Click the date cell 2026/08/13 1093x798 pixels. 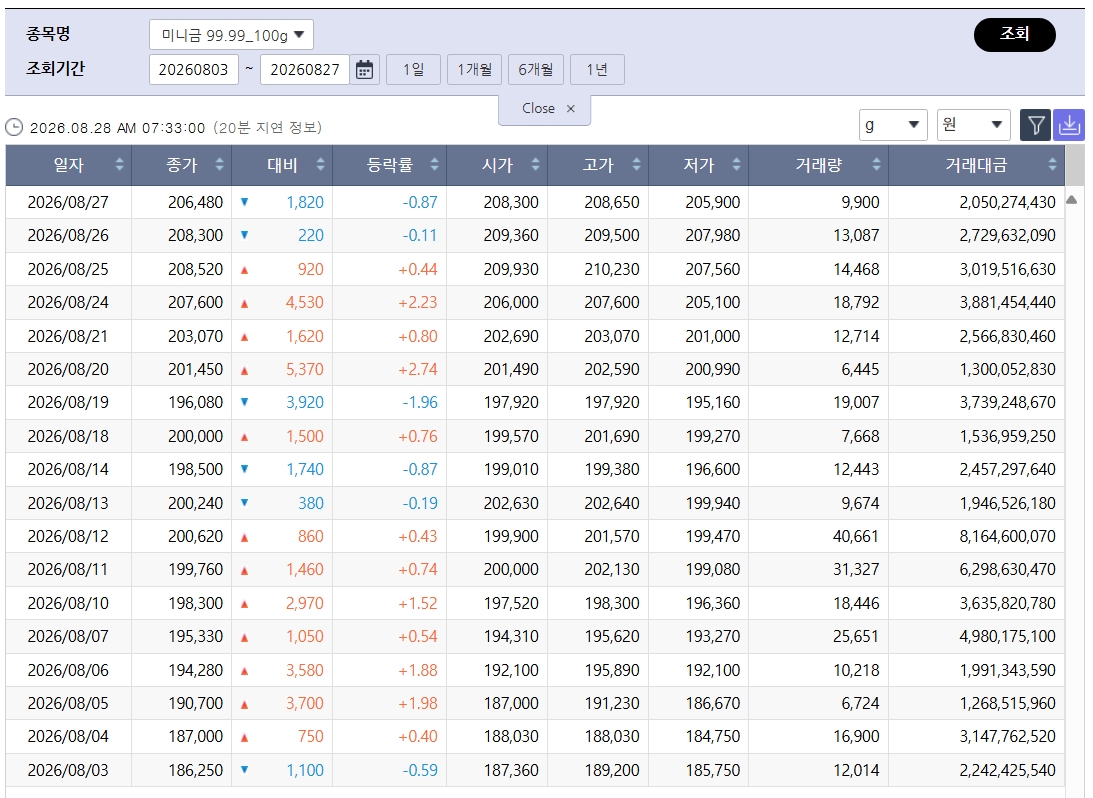point(68,503)
